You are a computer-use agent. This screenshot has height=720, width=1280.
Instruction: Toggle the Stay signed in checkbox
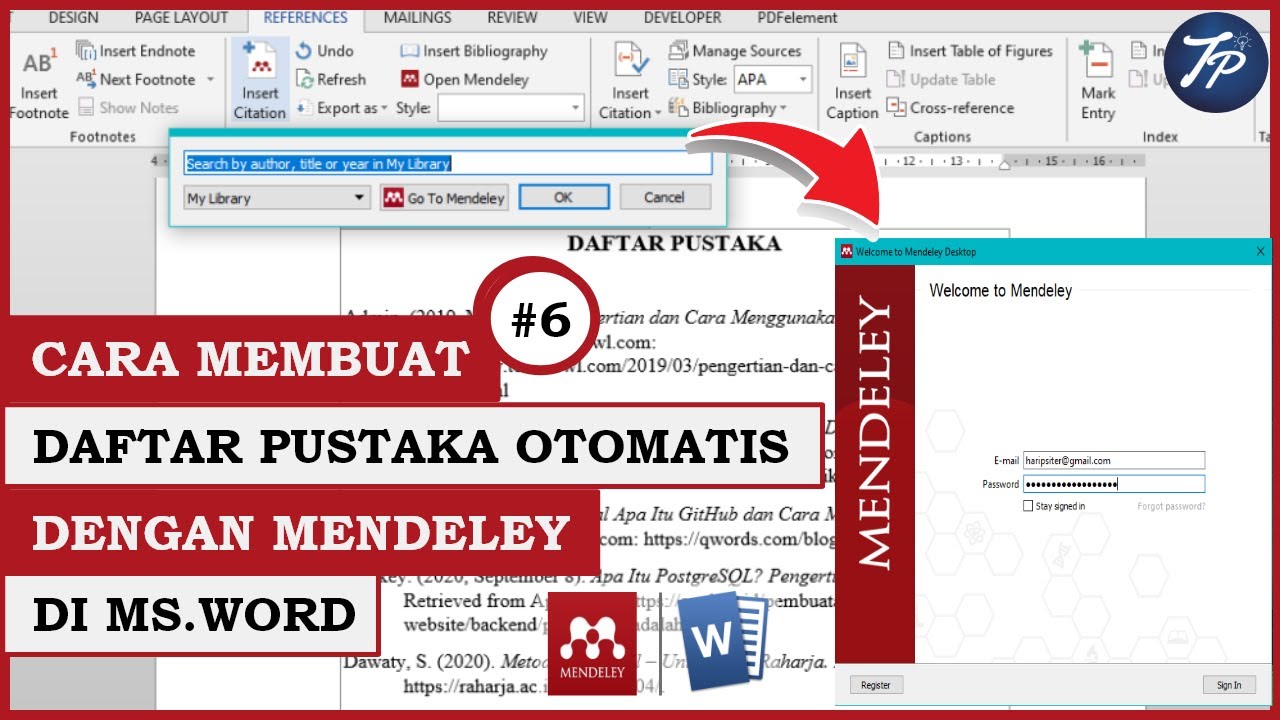(1028, 506)
